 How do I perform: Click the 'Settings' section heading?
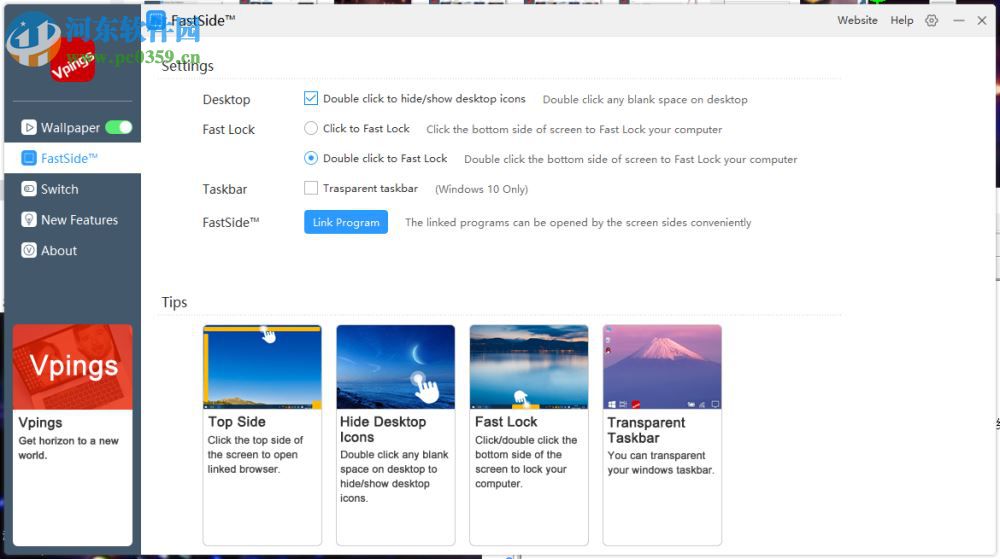[x=188, y=66]
